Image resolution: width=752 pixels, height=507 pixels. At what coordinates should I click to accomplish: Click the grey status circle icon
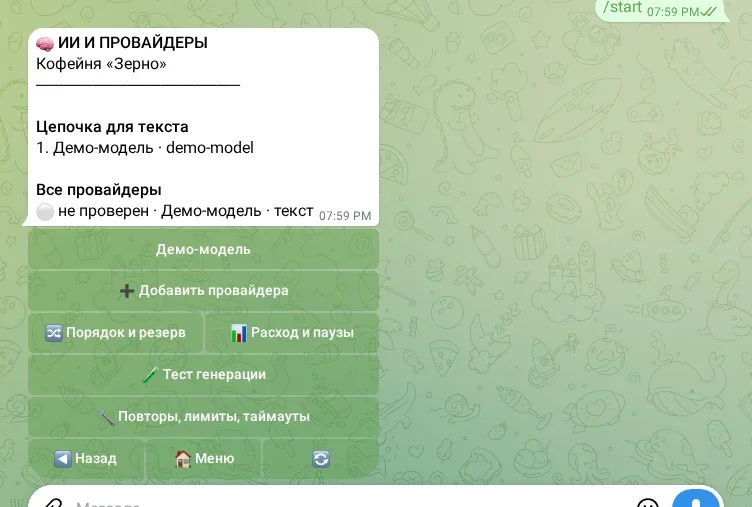[x=45, y=212]
